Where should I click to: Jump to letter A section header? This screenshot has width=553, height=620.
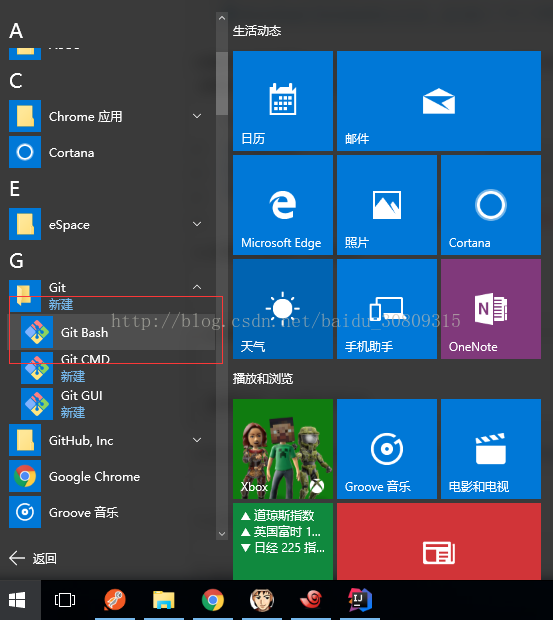pyautogui.click(x=16, y=30)
